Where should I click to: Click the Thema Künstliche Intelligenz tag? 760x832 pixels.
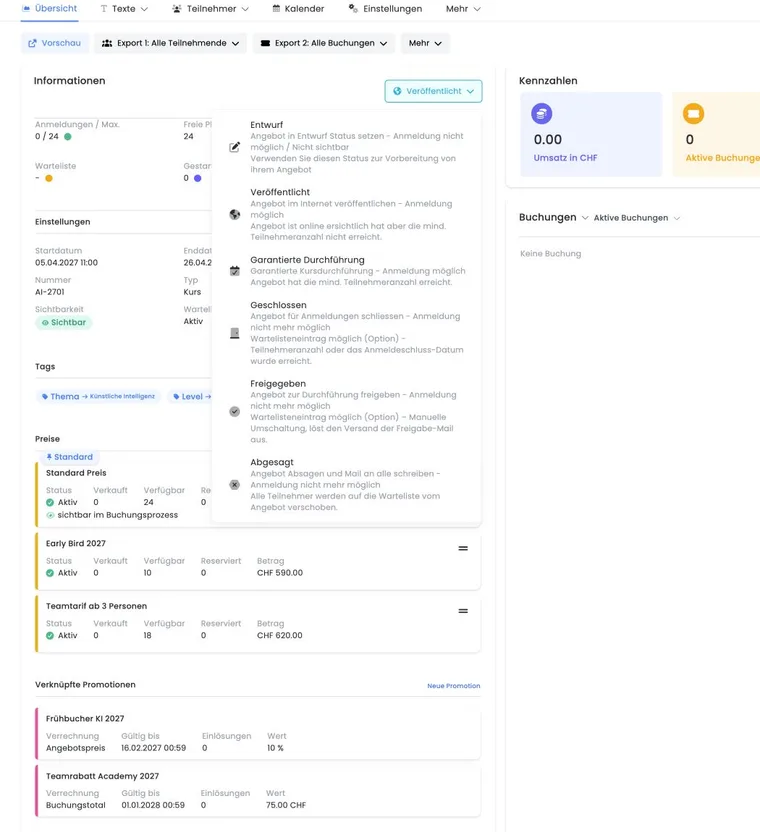pyautogui.click(x=98, y=396)
